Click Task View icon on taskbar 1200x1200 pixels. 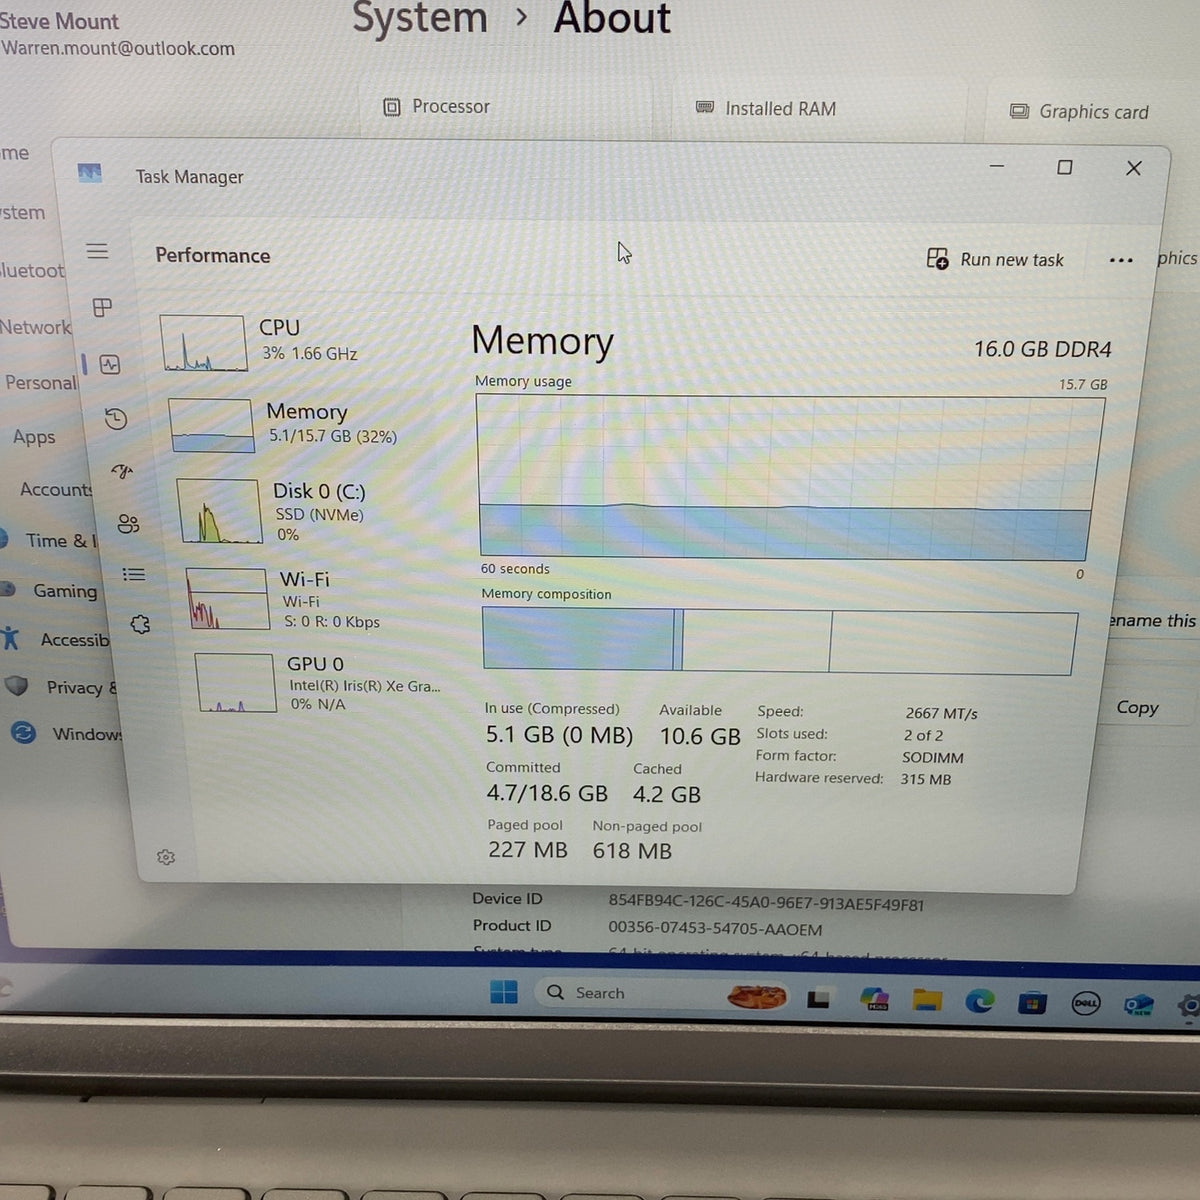click(x=819, y=998)
